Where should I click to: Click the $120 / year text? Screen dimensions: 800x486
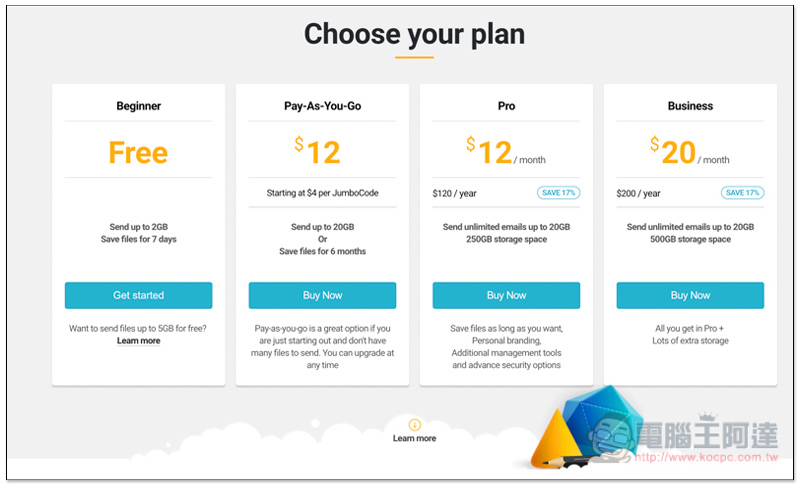coord(455,193)
